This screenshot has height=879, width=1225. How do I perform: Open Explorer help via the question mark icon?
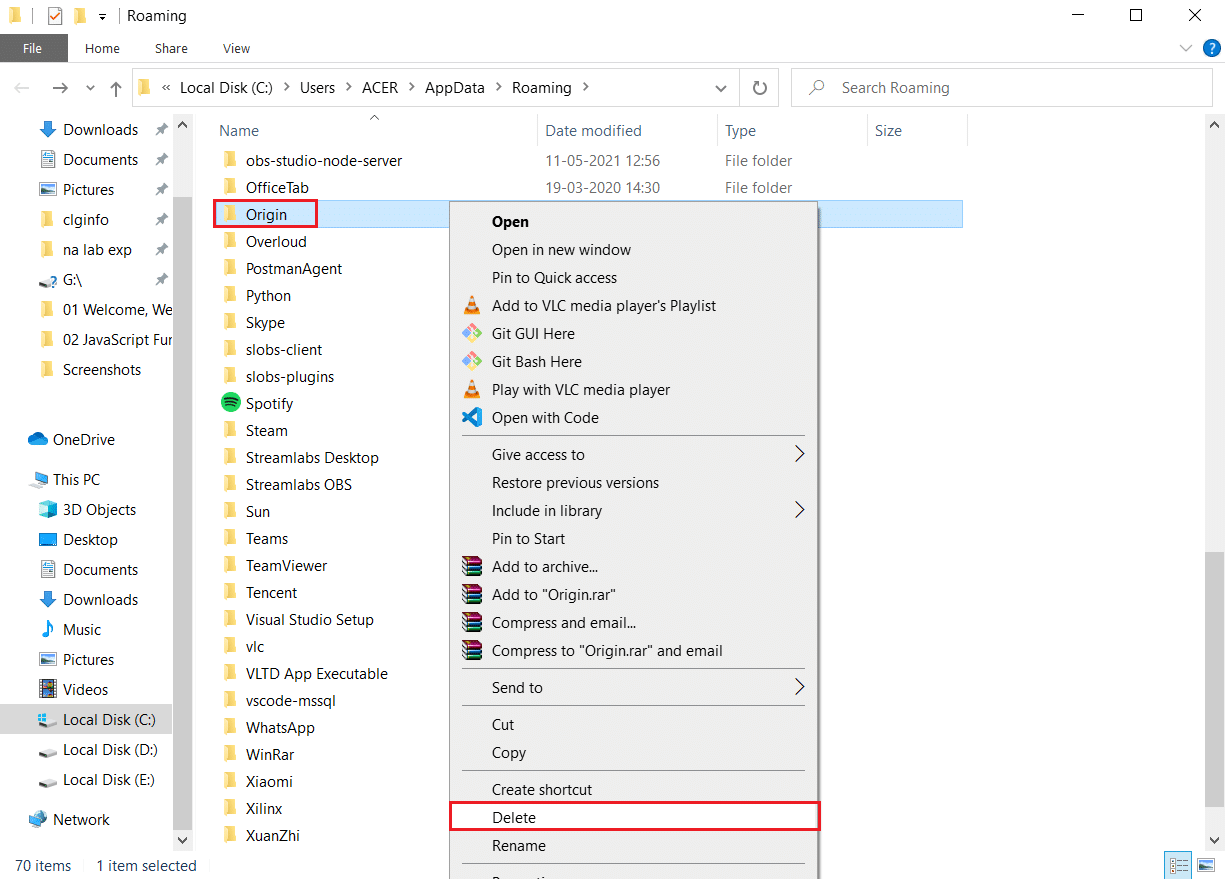point(1212,48)
